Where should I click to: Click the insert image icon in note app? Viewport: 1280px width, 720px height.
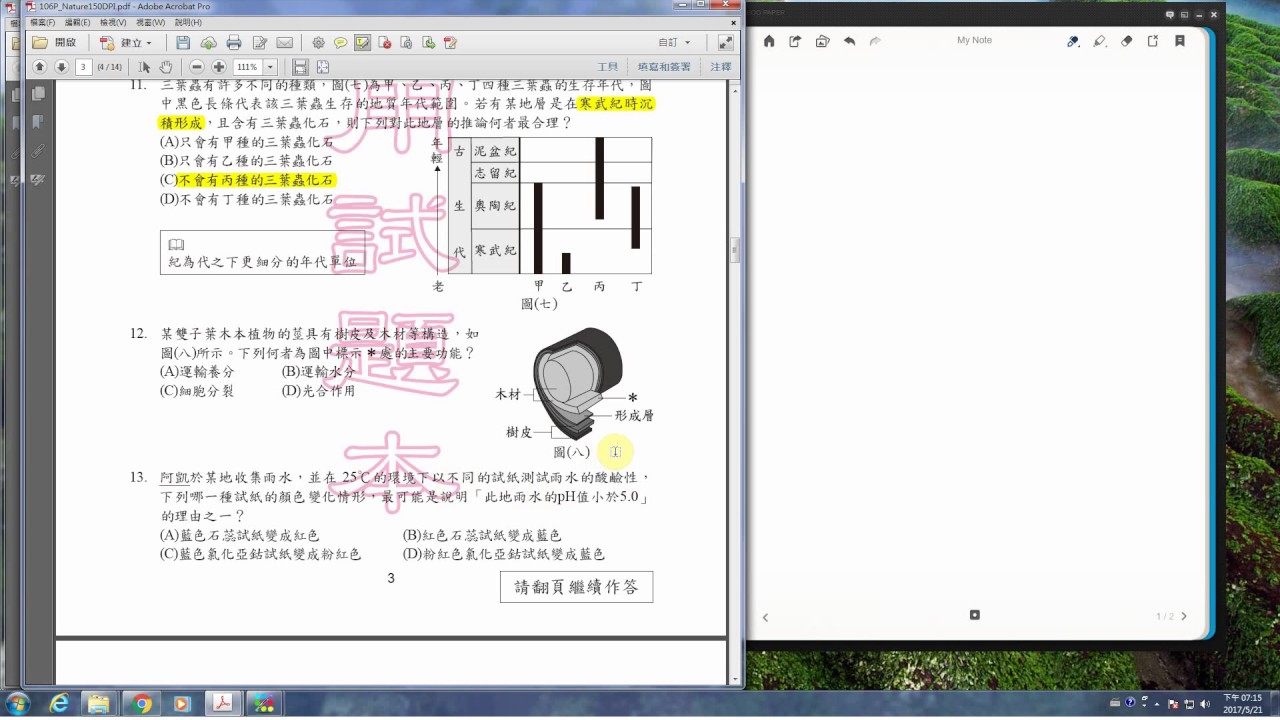tap(822, 41)
